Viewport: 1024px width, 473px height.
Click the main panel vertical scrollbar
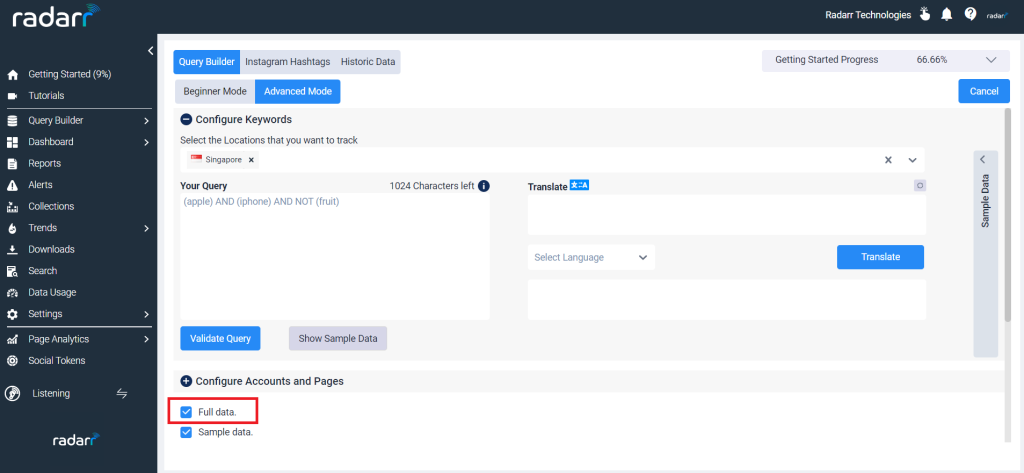coord(1008,216)
